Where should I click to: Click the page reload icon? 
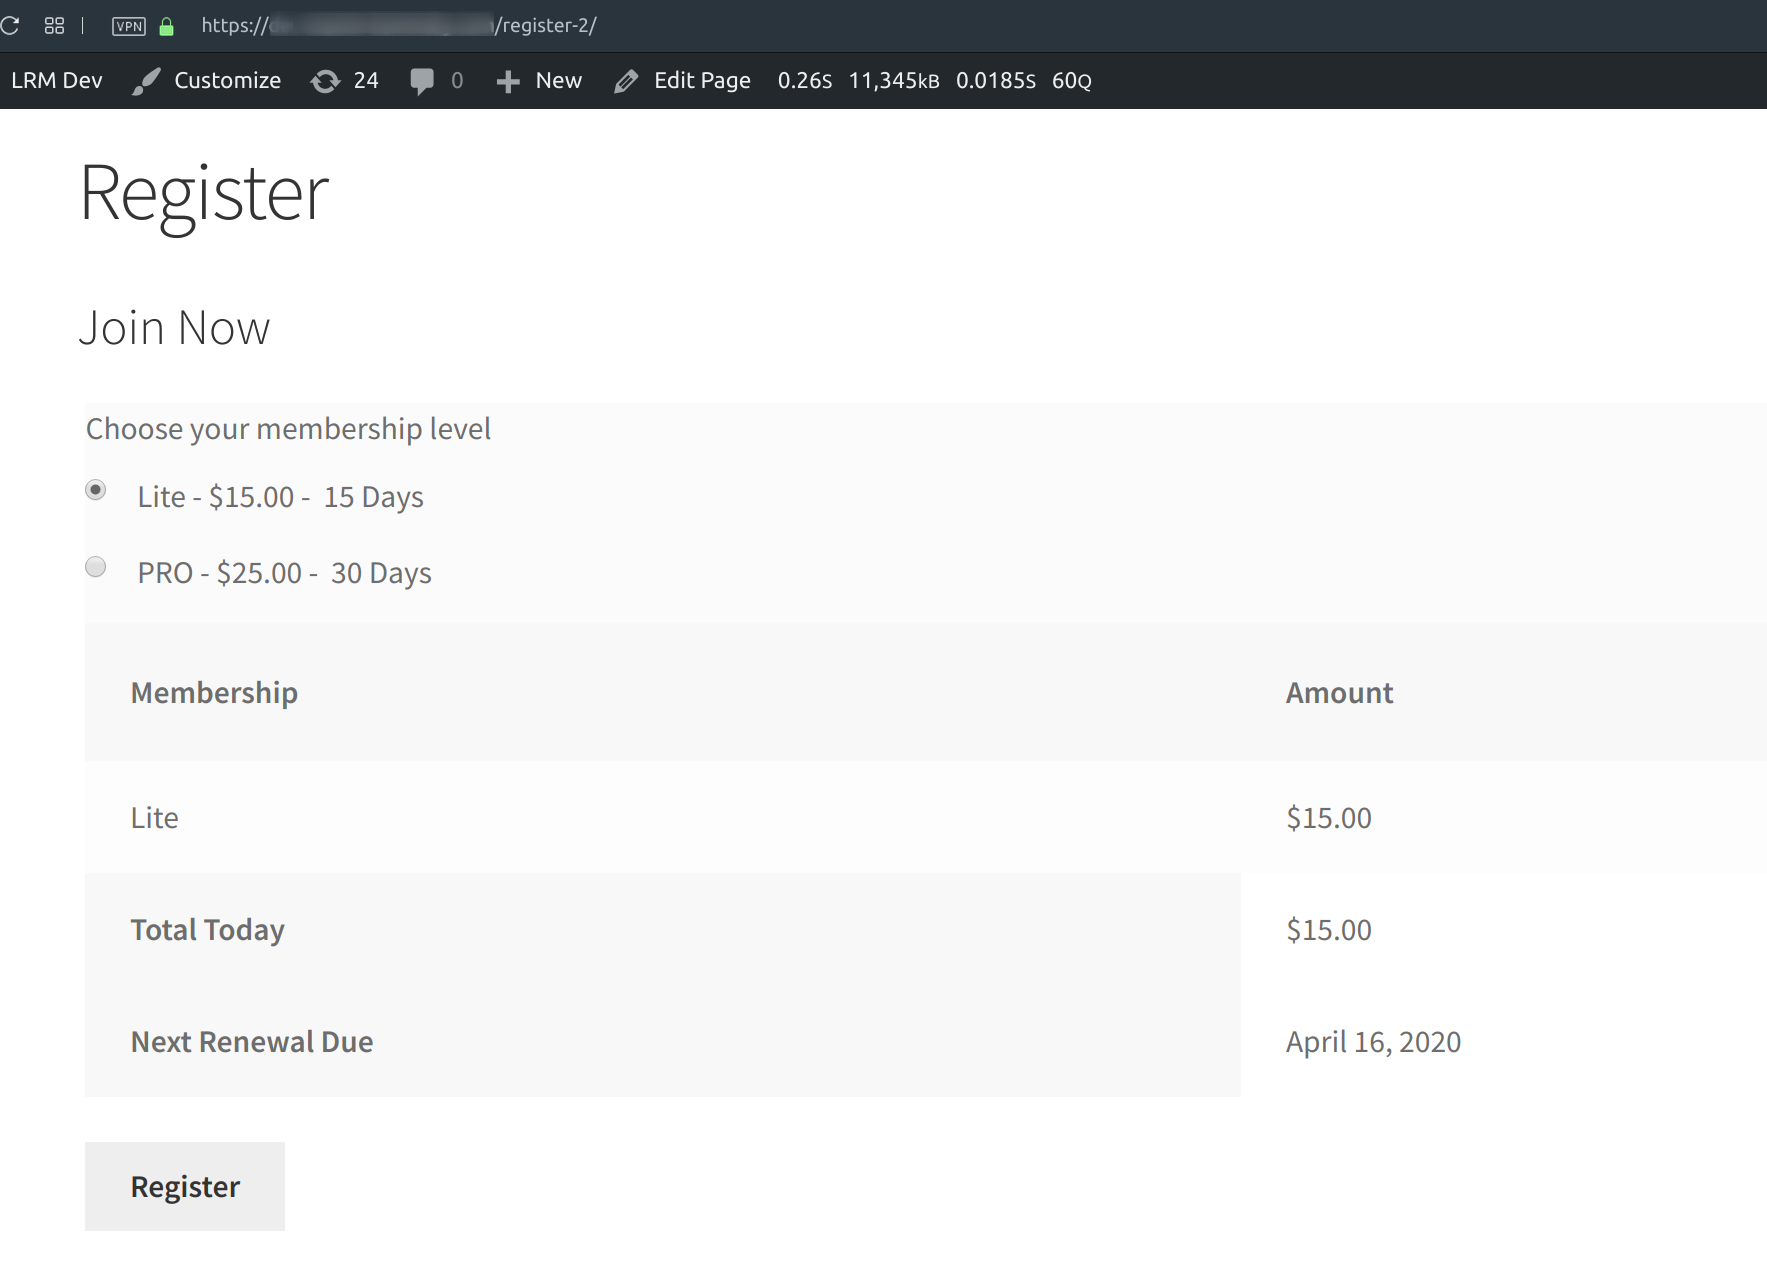(12, 25)
